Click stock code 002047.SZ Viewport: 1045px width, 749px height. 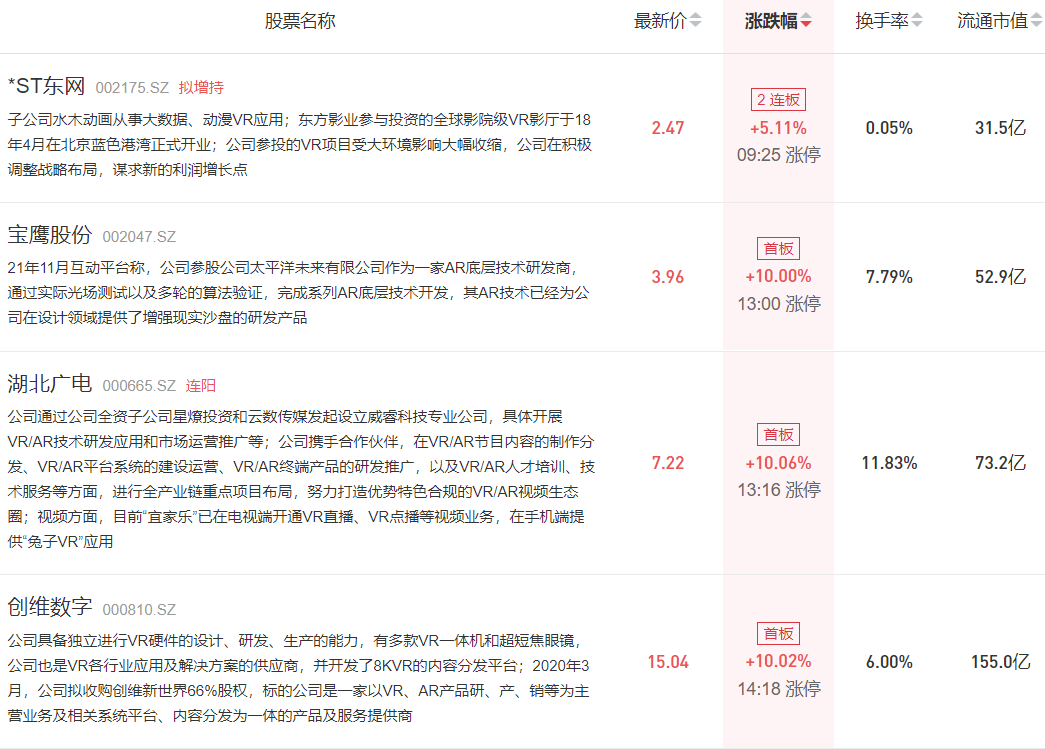point(139,237)
